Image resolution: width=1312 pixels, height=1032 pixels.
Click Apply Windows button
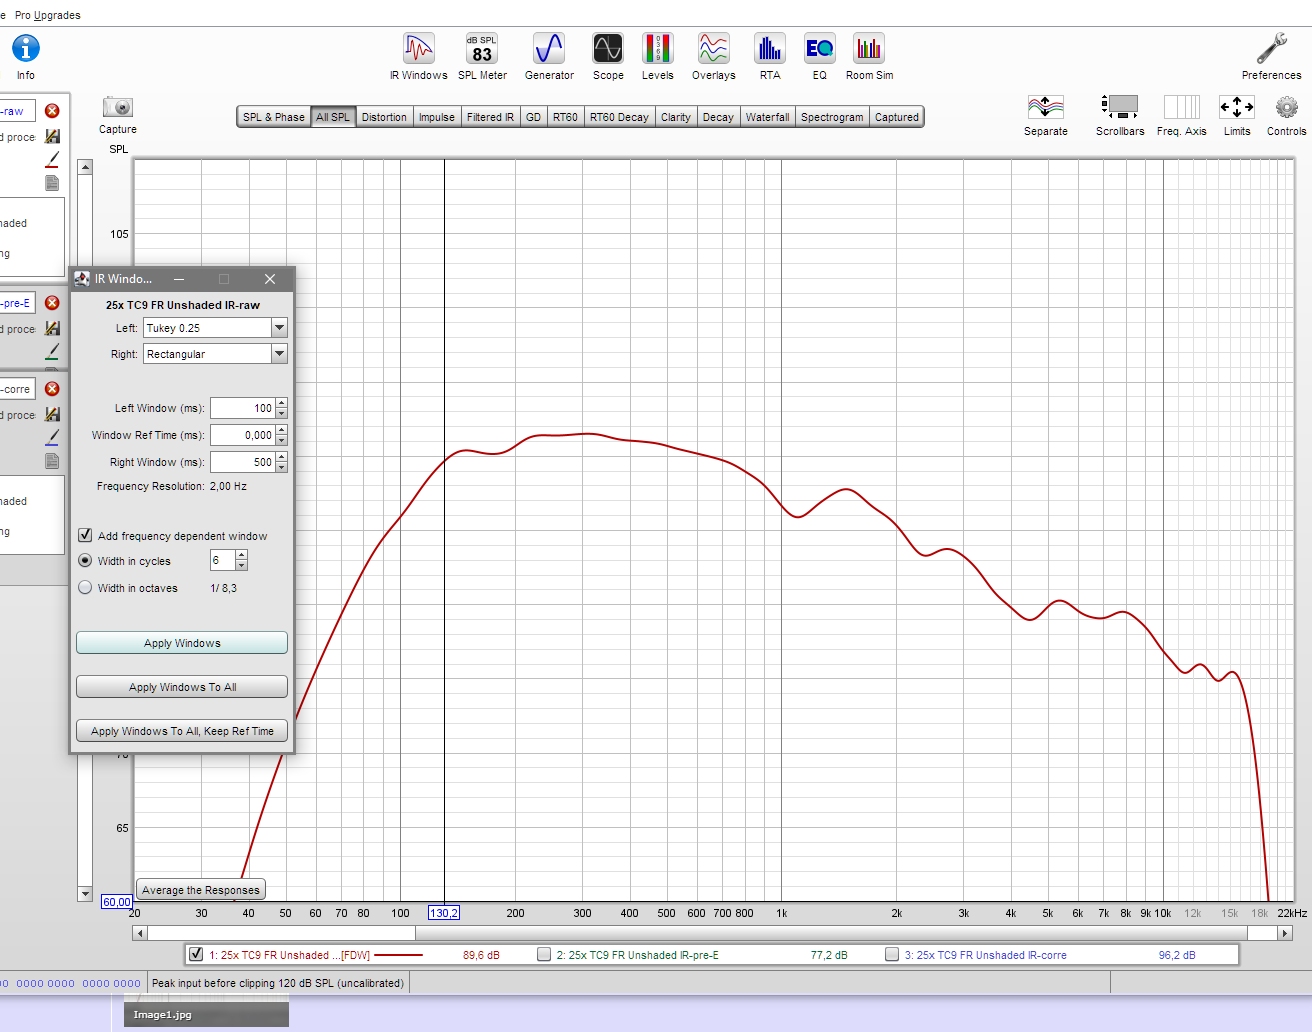pos(182,643)
